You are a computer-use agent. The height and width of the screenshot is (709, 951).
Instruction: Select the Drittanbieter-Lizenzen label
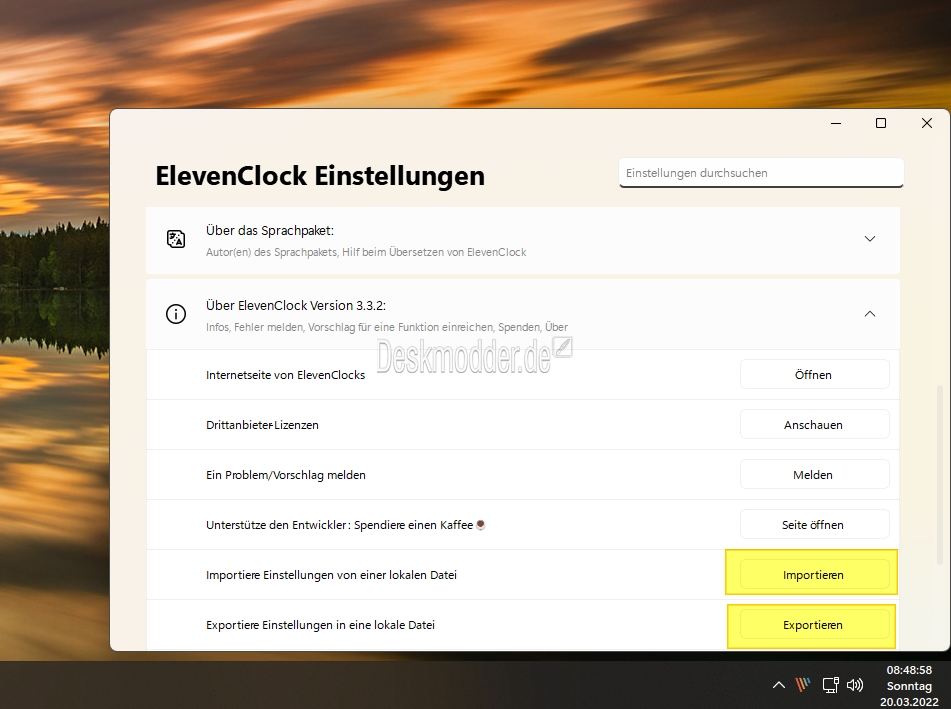(x=262, y=425)
